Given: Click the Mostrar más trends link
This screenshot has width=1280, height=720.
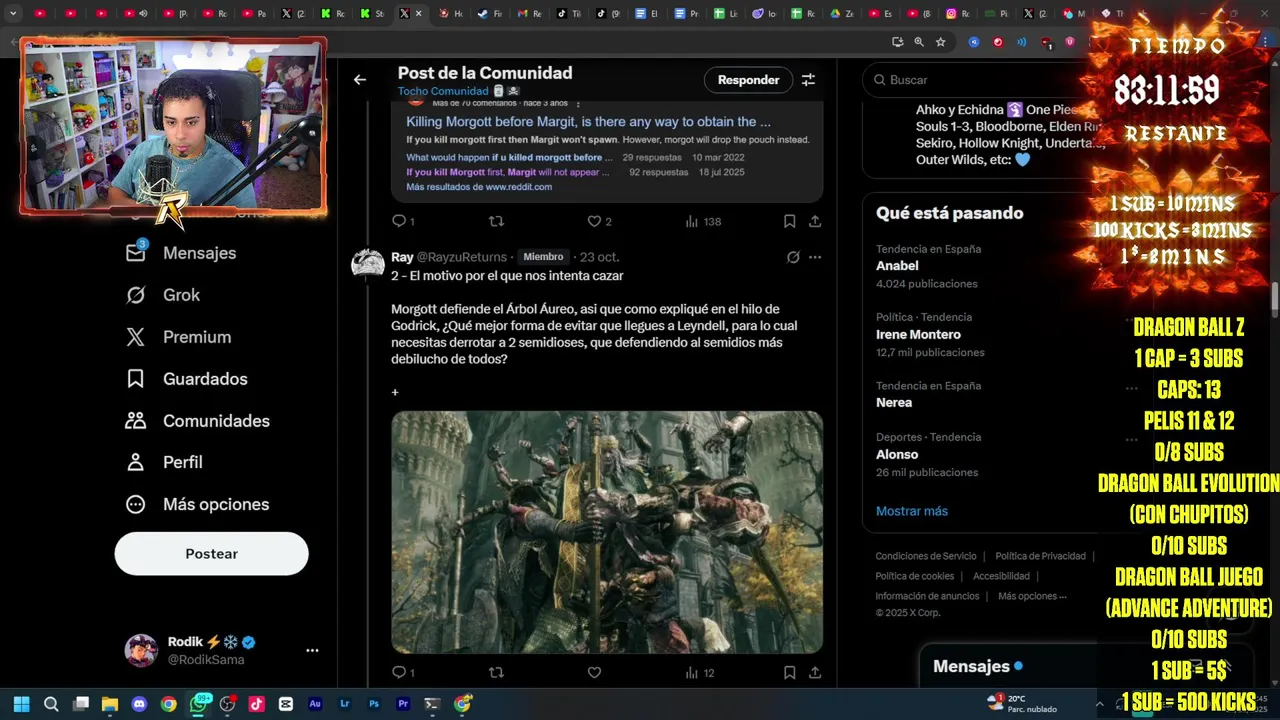Looking at the screenshot, I should click(912, 511).
